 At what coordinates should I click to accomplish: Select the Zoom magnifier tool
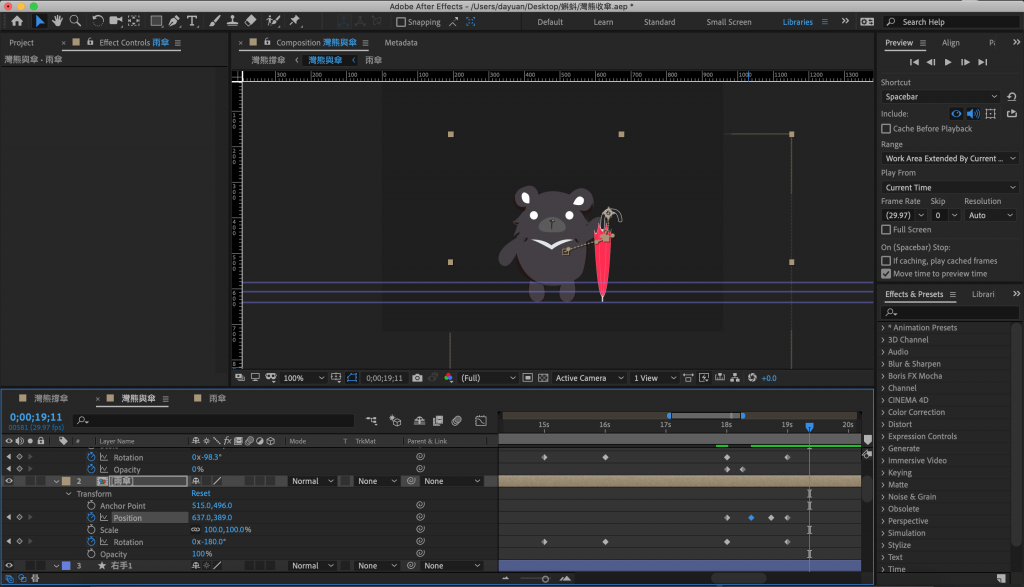pyautogui.click(x=76, y=21)
